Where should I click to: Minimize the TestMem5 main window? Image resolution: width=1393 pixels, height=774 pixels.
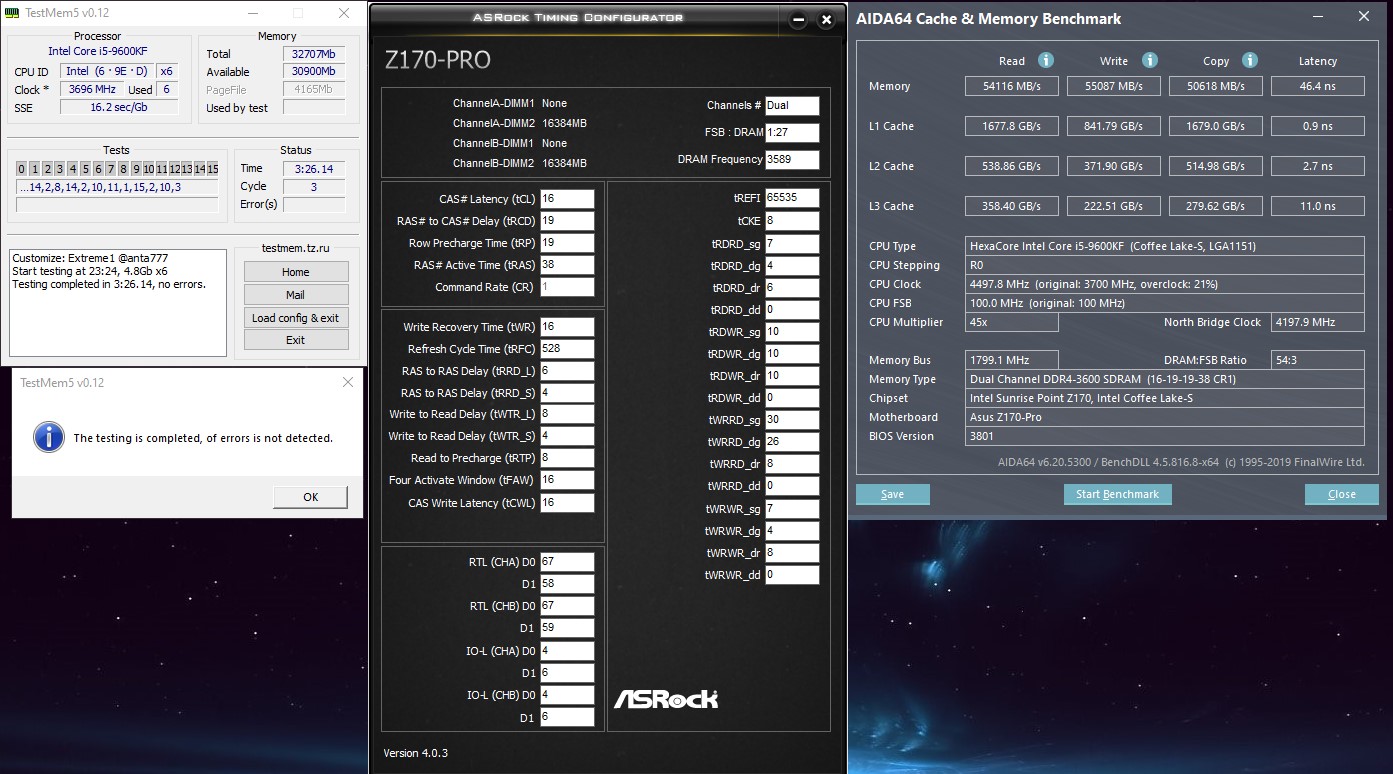252,14
